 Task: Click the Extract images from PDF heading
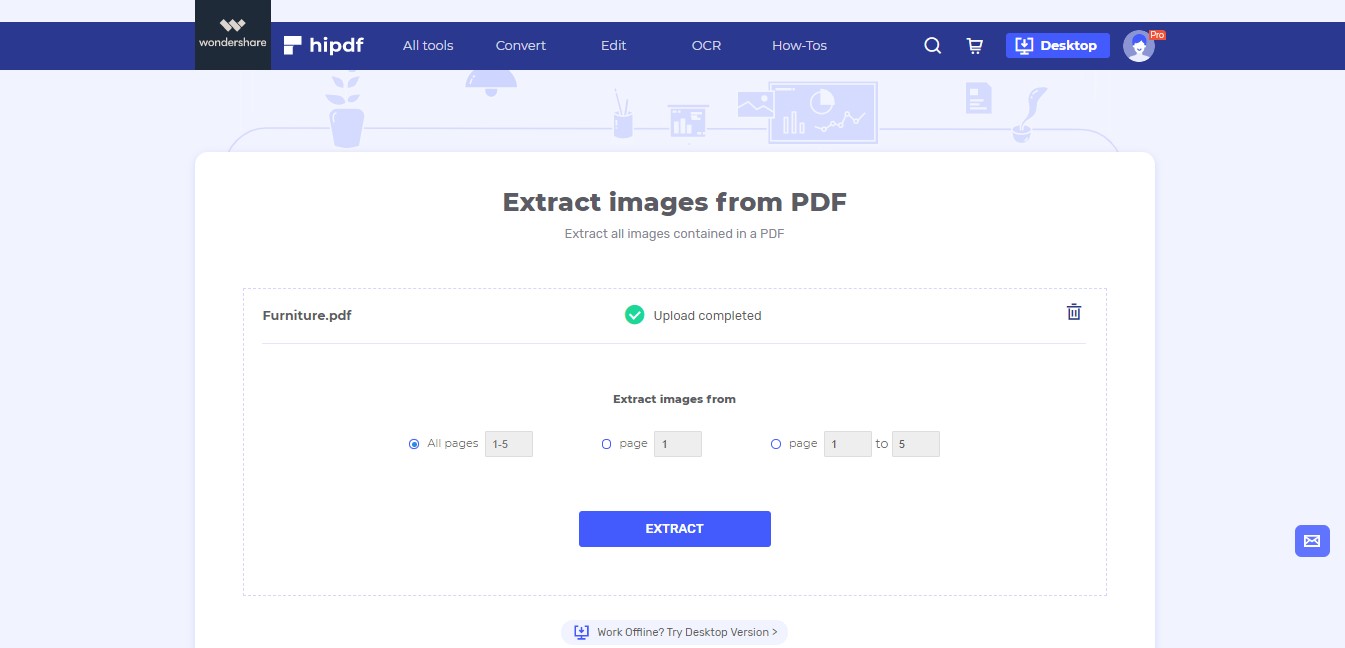(675, 202)
